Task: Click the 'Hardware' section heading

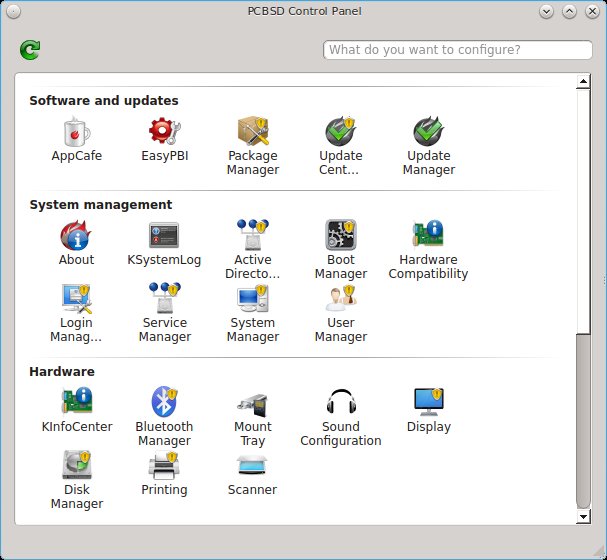Action: pos(62,372)
